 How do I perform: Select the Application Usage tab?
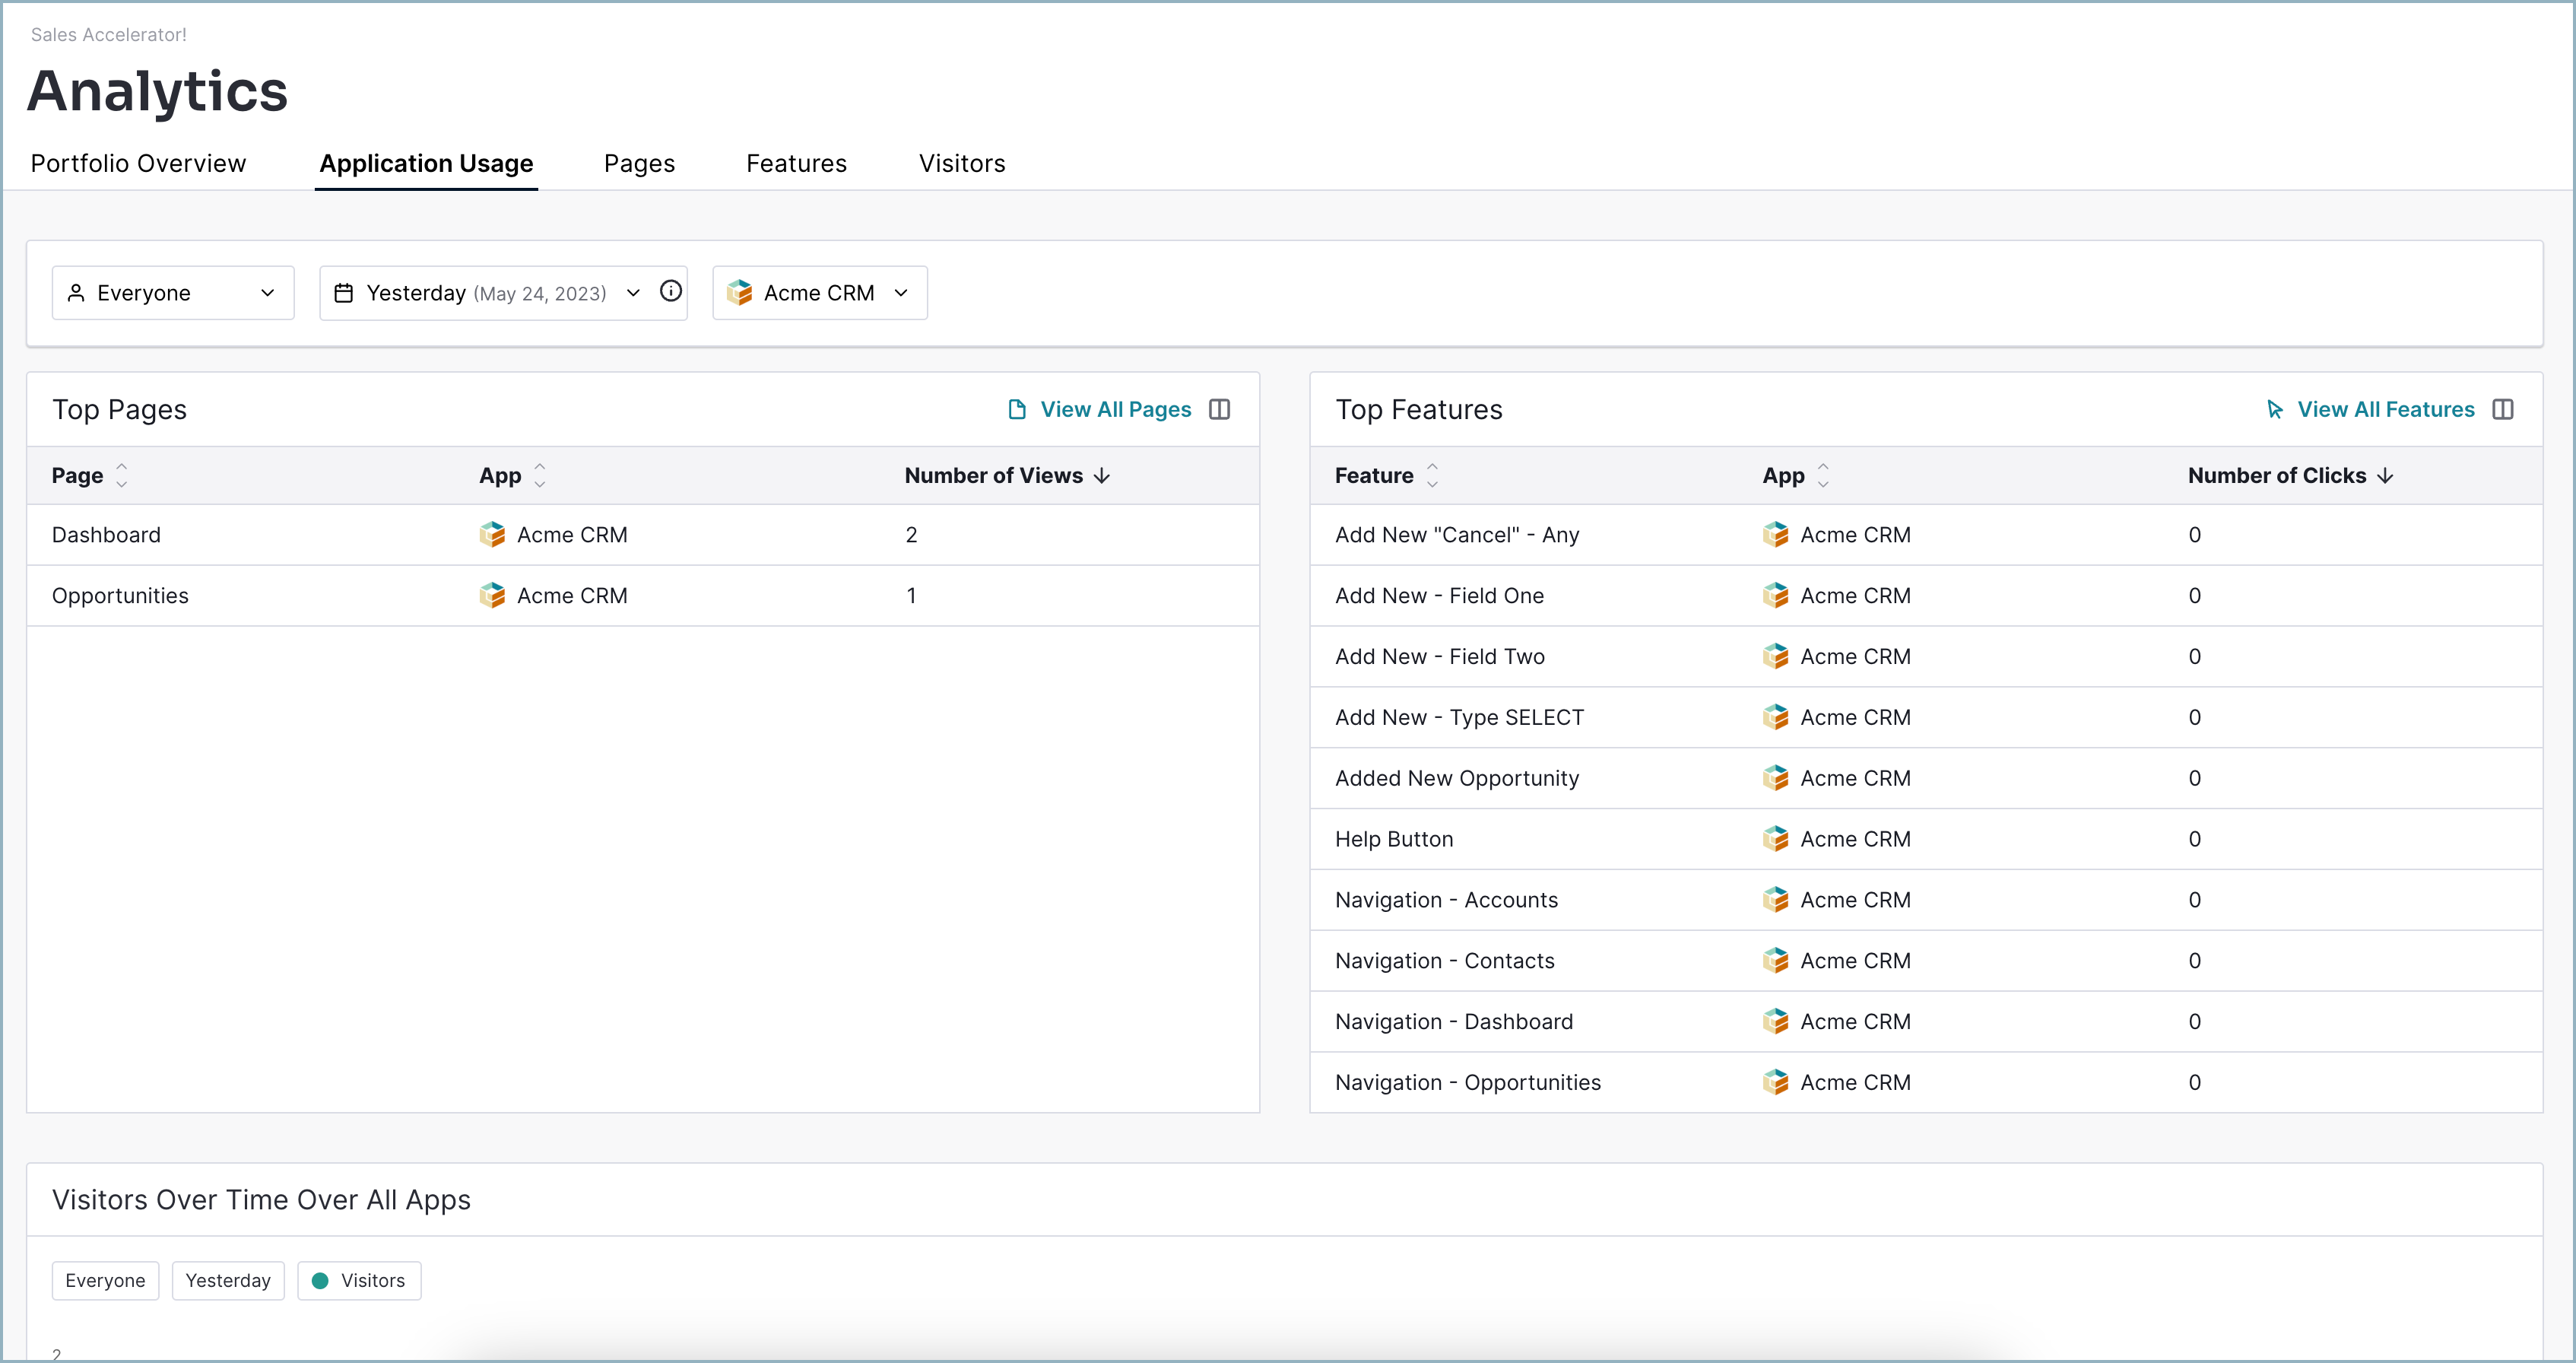click(x=426, y=163)
